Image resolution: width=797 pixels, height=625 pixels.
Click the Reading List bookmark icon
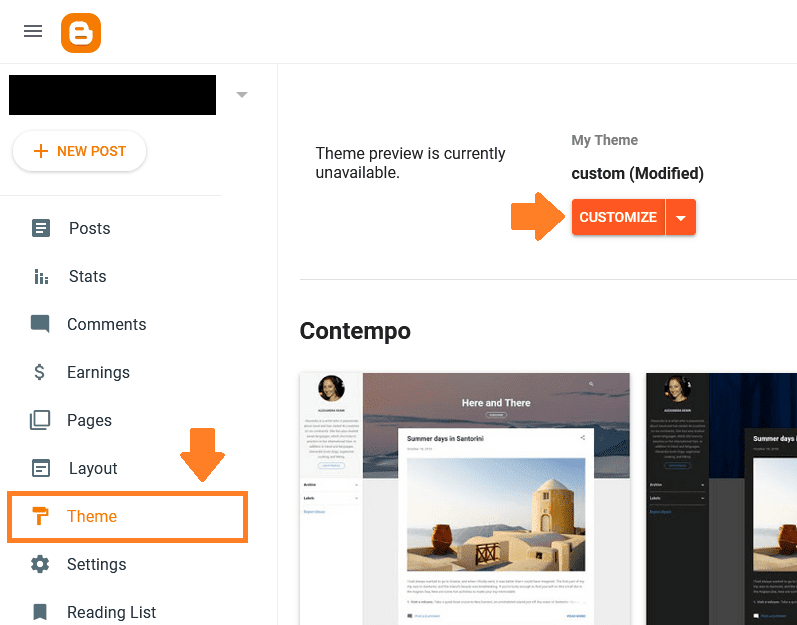click(40, 612)
